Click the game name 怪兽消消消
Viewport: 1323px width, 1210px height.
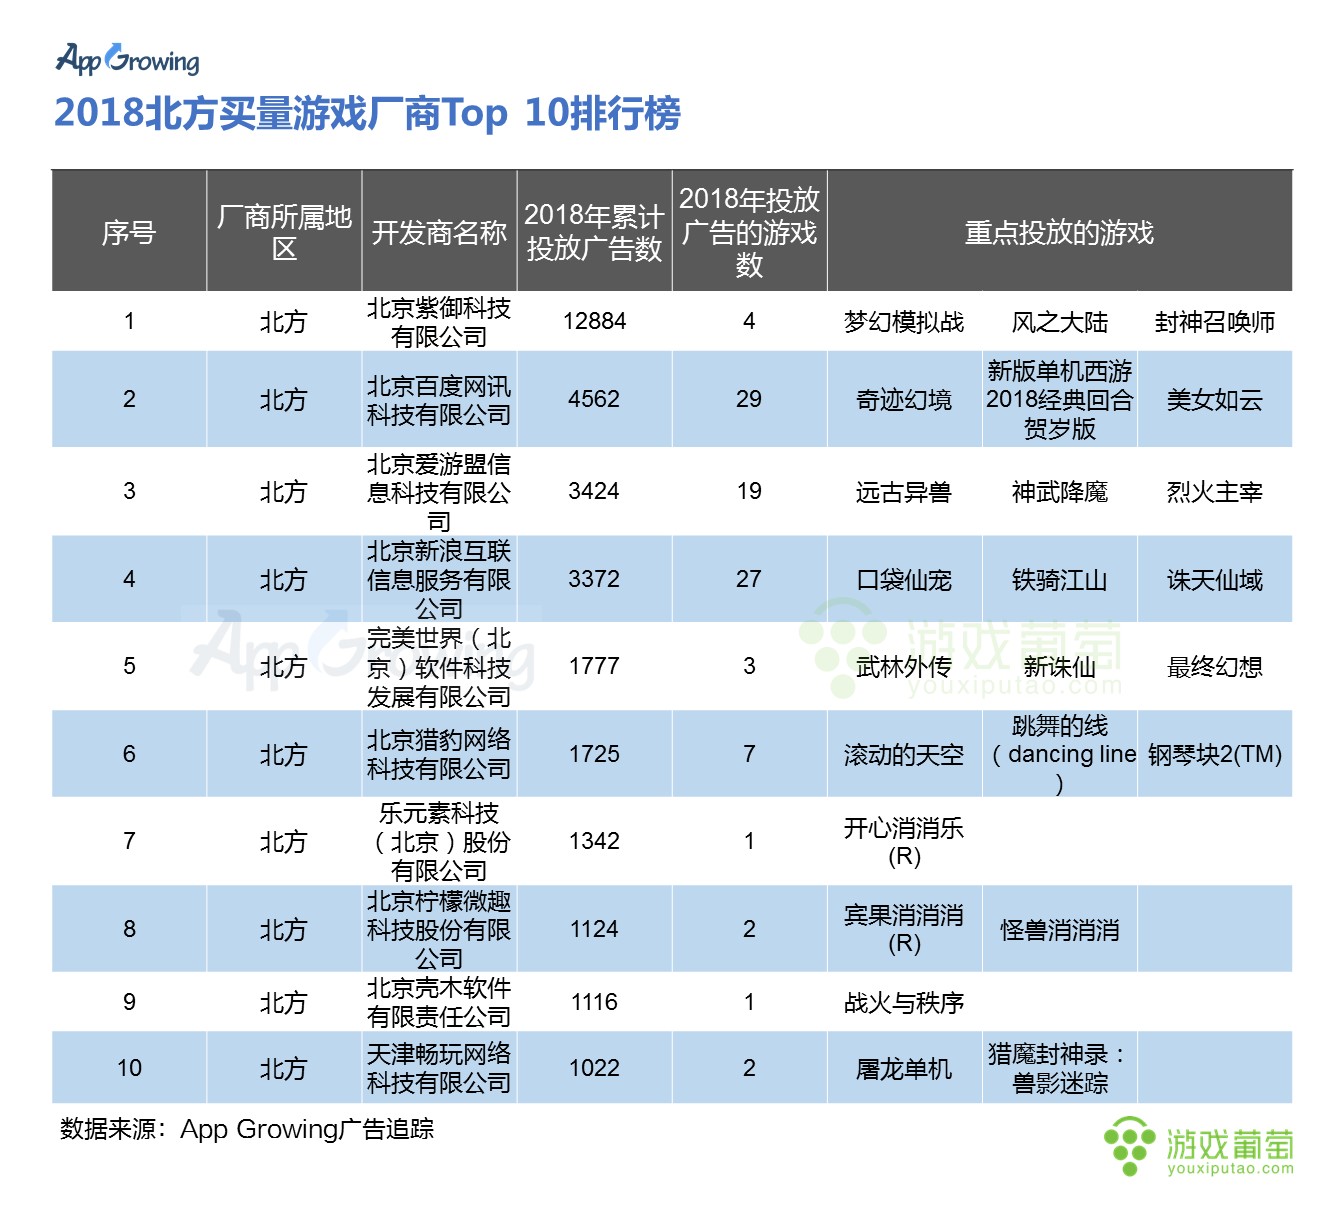(x=1059, y=930)
